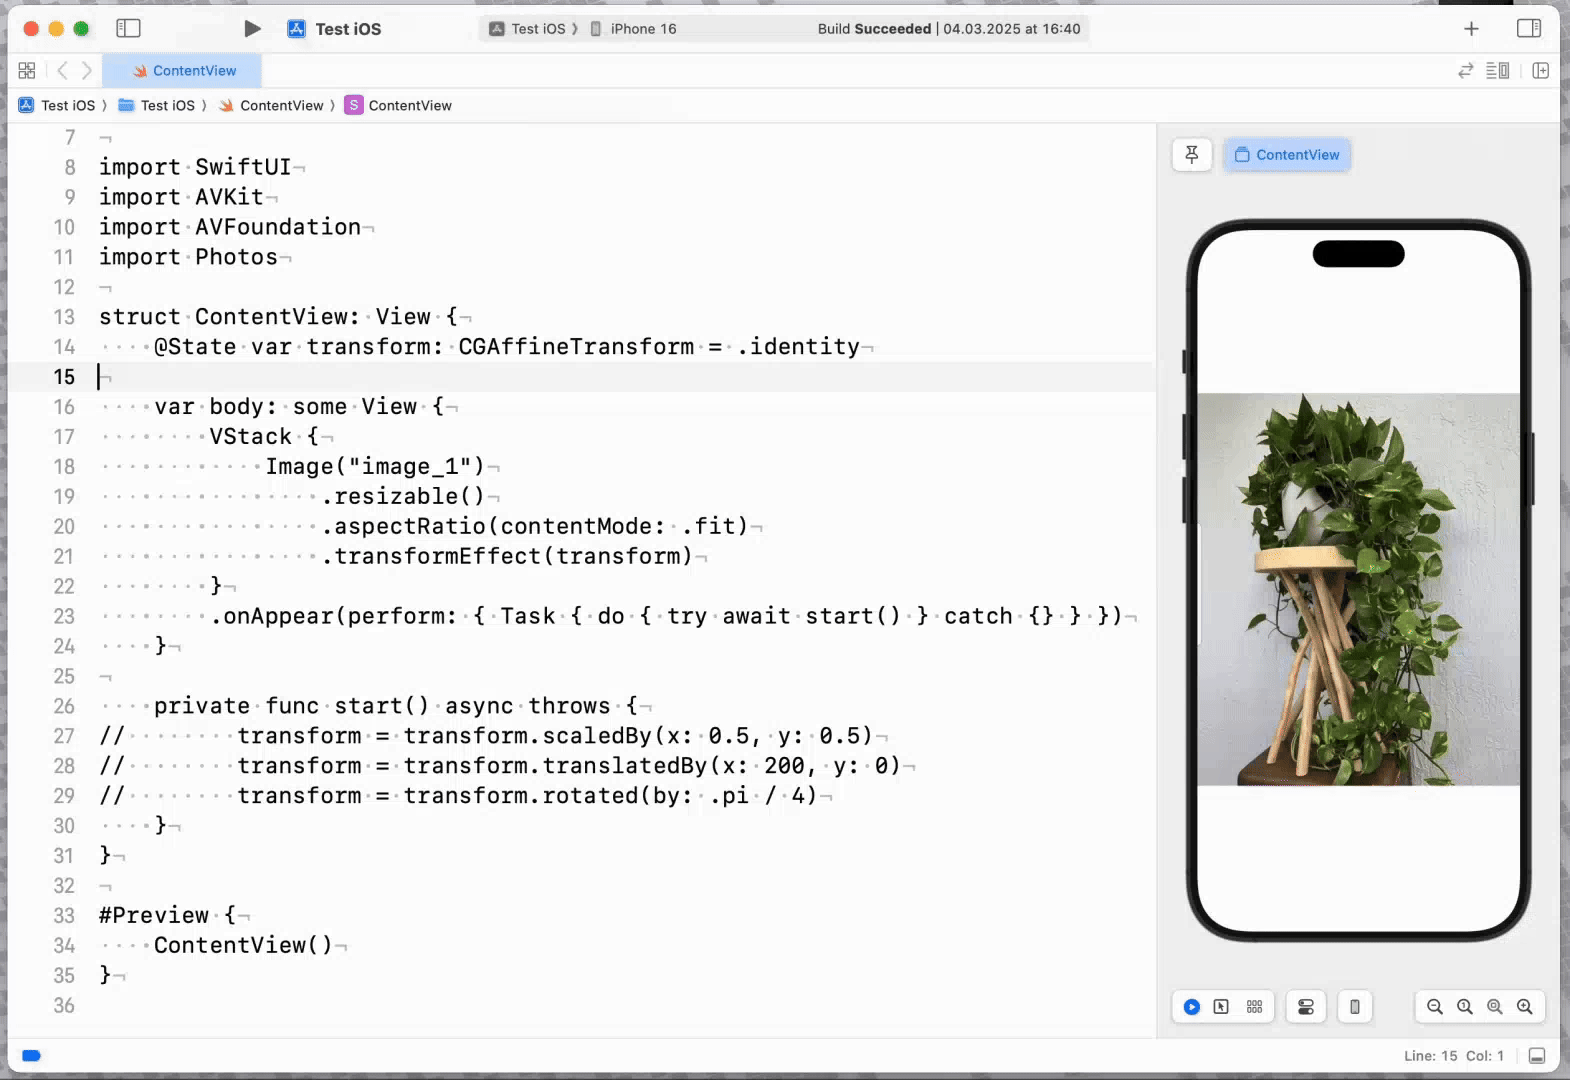Place cursor on import SwiftUI line

click(x=196, y=167)
